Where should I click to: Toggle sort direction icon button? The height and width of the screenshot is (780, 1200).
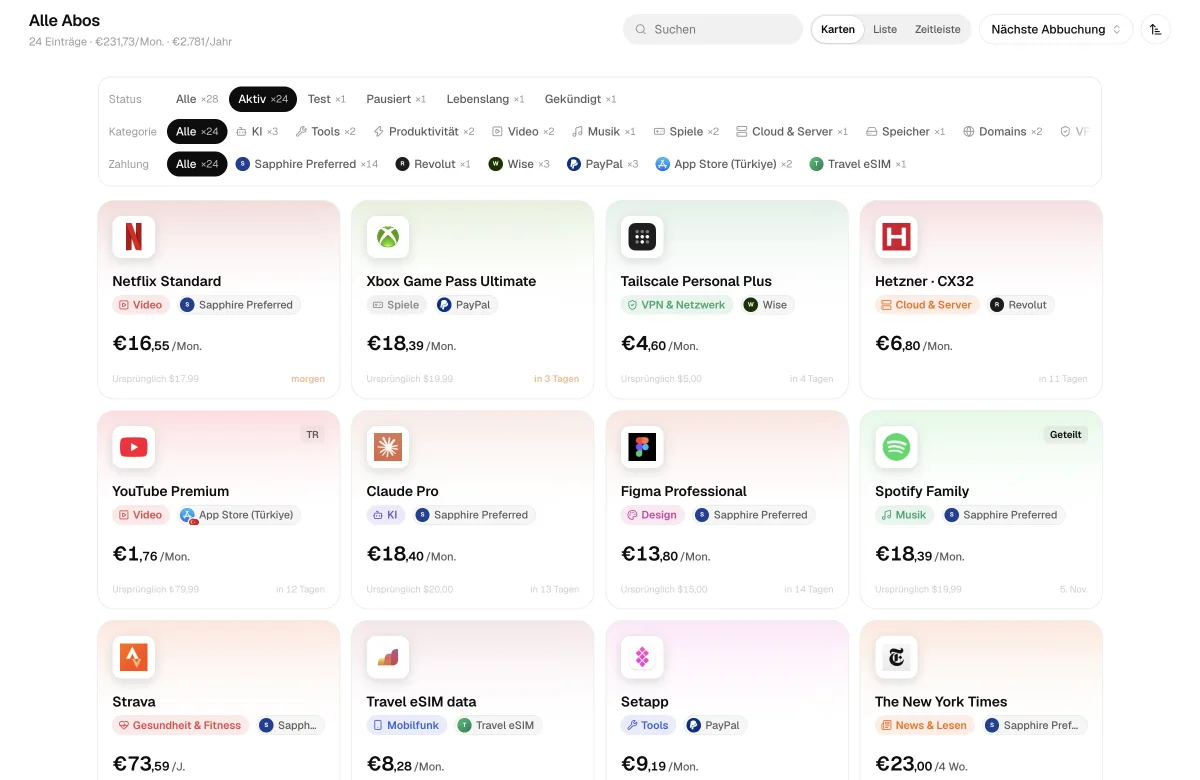pos(1155,29)
